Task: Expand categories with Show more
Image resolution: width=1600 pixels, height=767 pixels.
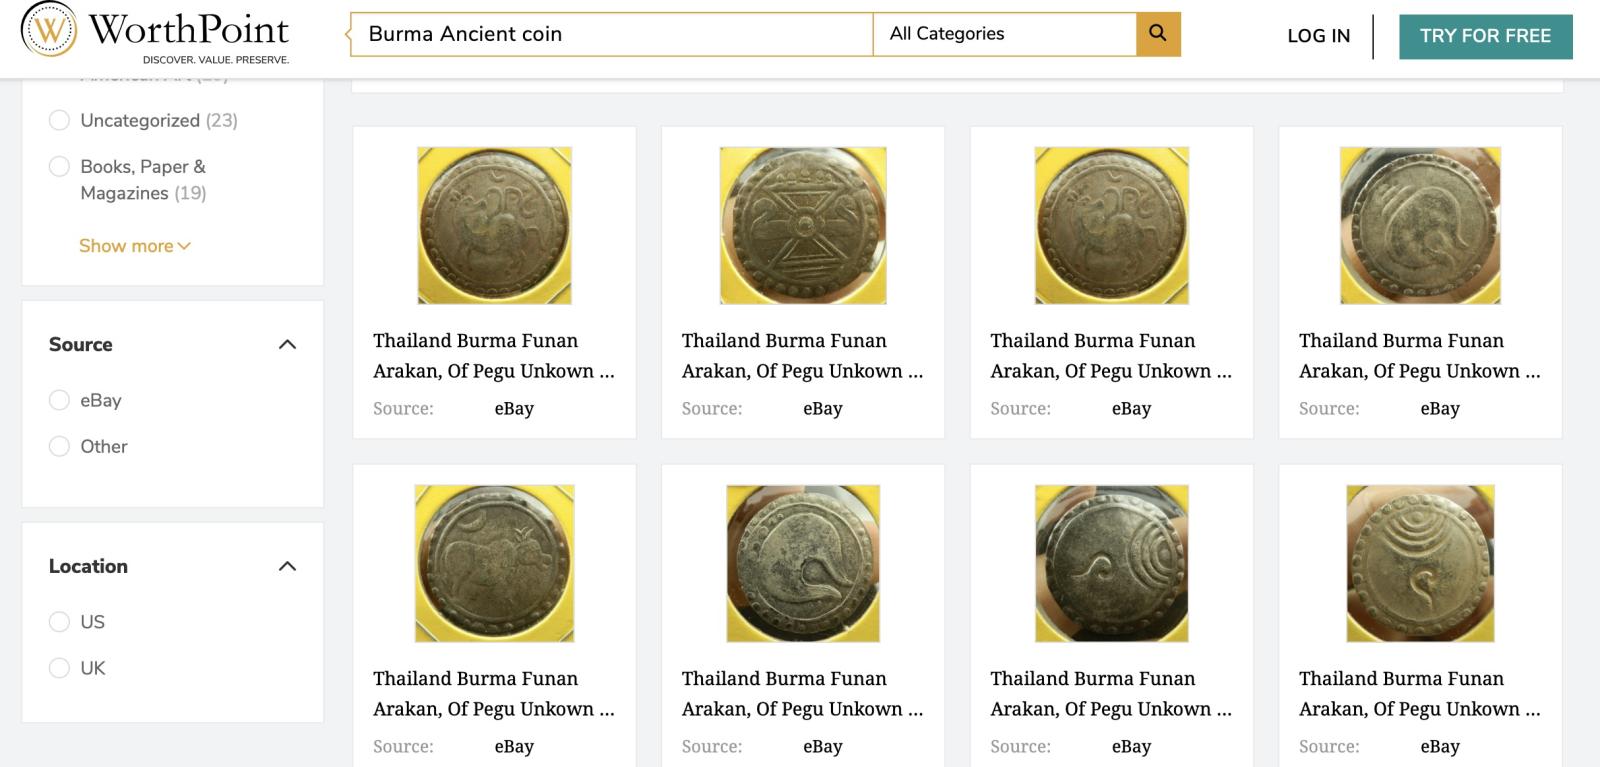Action: point(134,246)
